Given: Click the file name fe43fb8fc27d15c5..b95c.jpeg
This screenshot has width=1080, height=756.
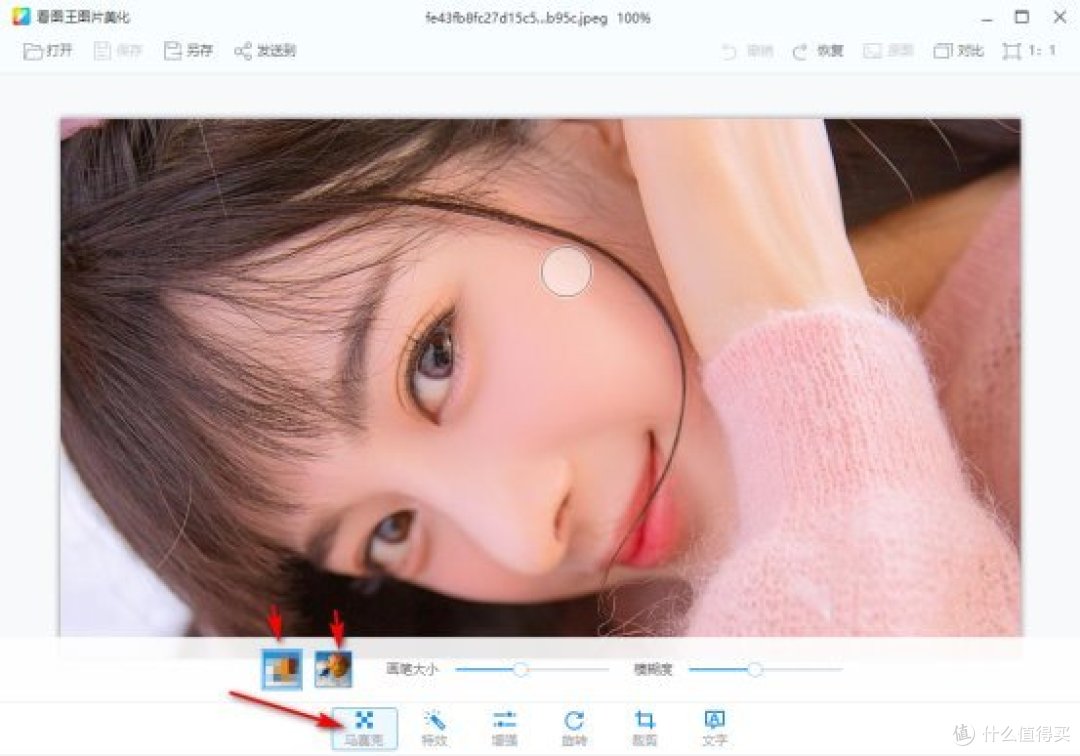Looking at the screenshot, I should [516, 18].
